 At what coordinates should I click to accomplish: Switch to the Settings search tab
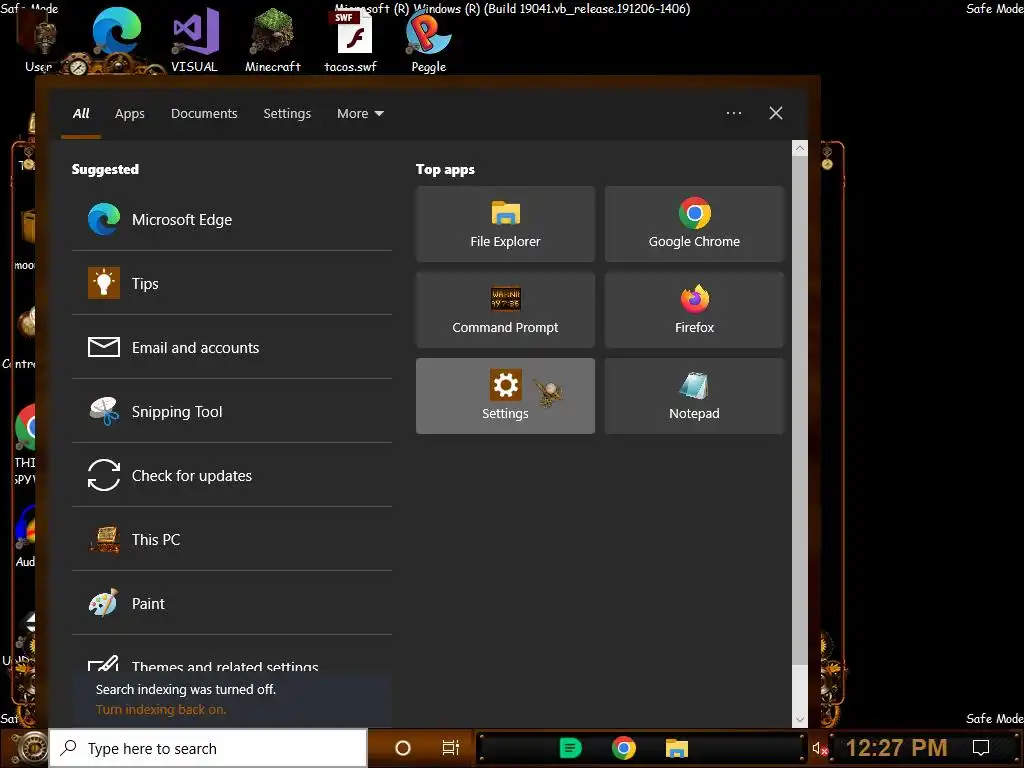[x=287, y=113]
